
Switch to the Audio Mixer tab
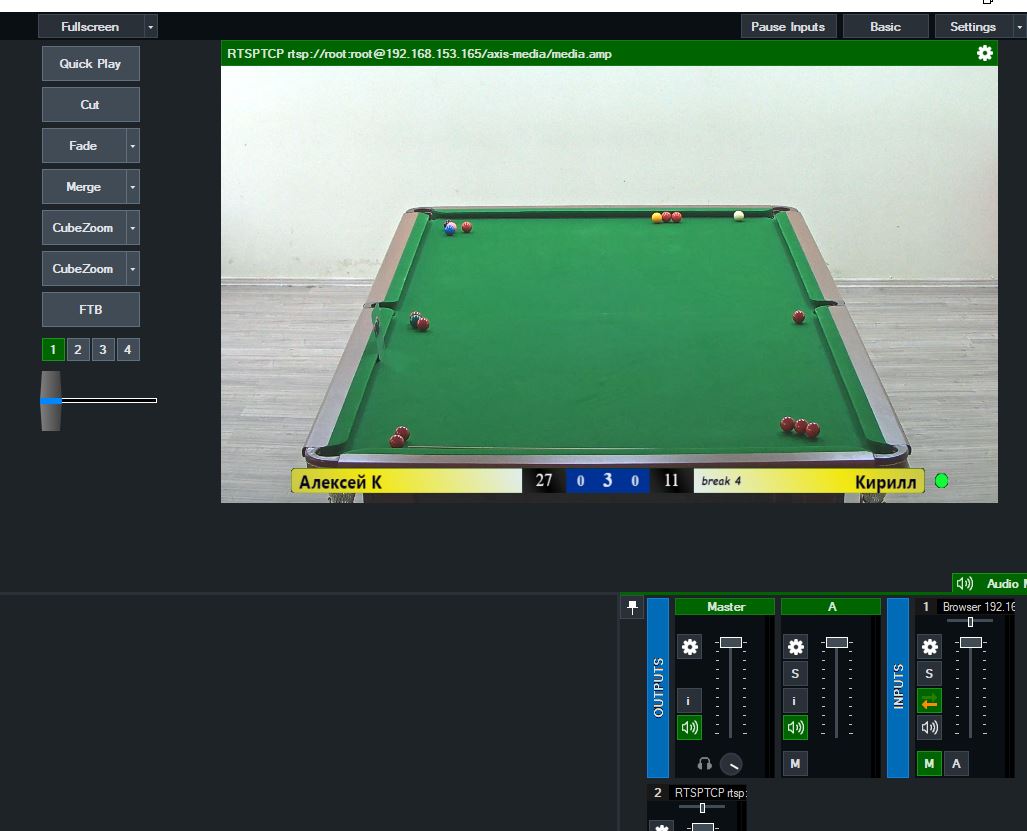click(x=989, y=583)
